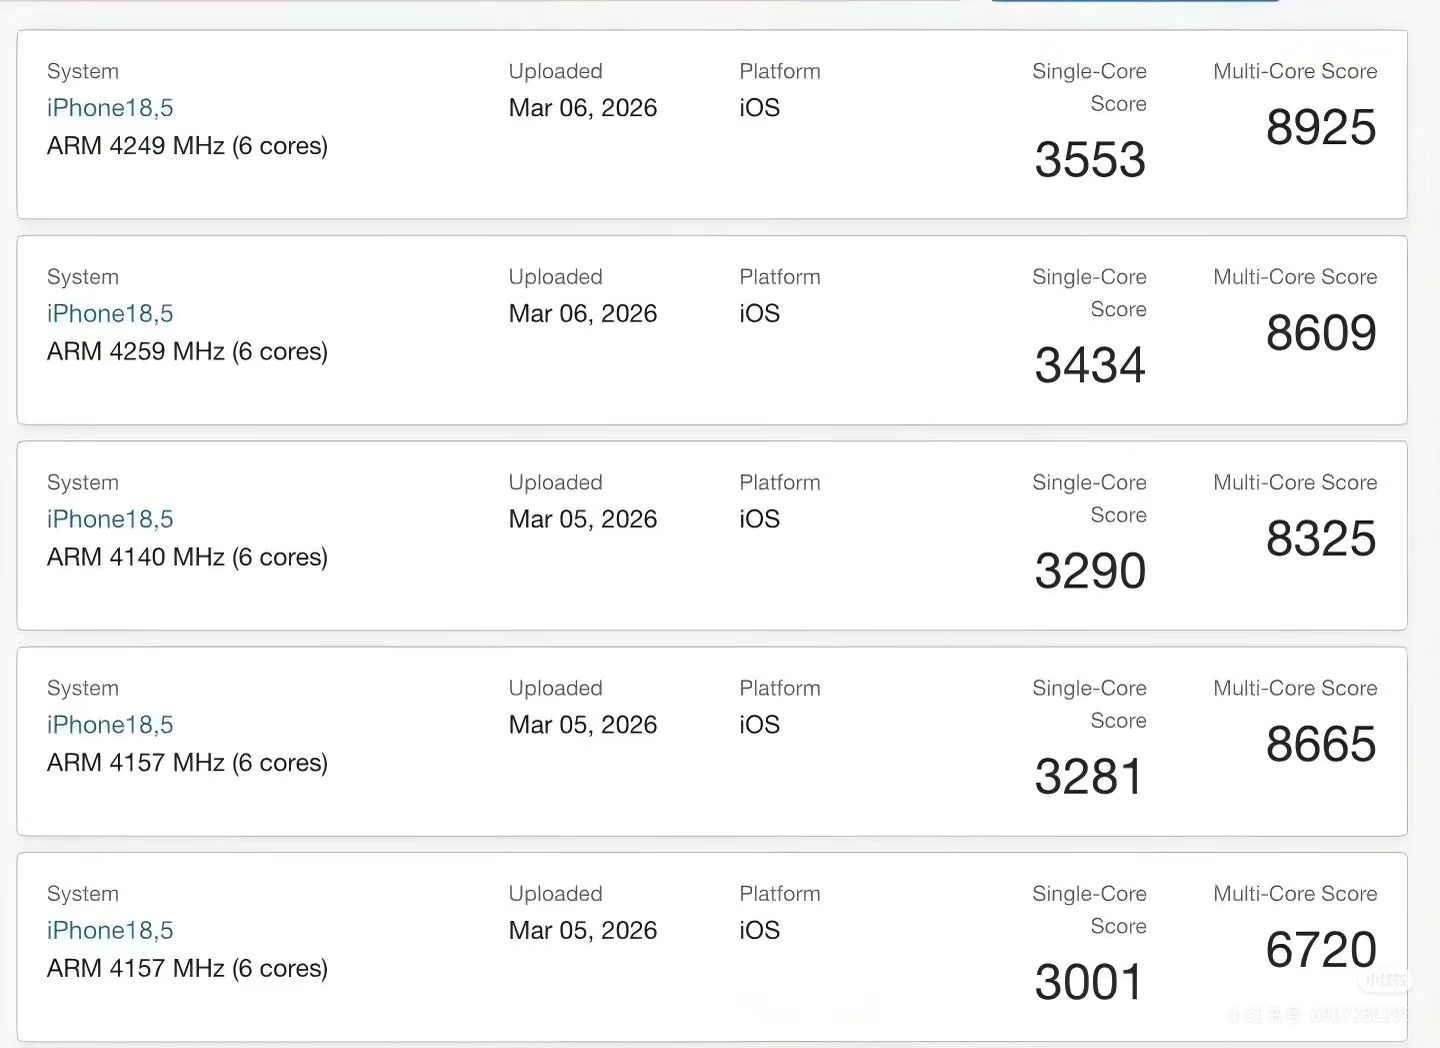Open iPhone18,5 link for the 3290 single-core result

coord(110,519)
